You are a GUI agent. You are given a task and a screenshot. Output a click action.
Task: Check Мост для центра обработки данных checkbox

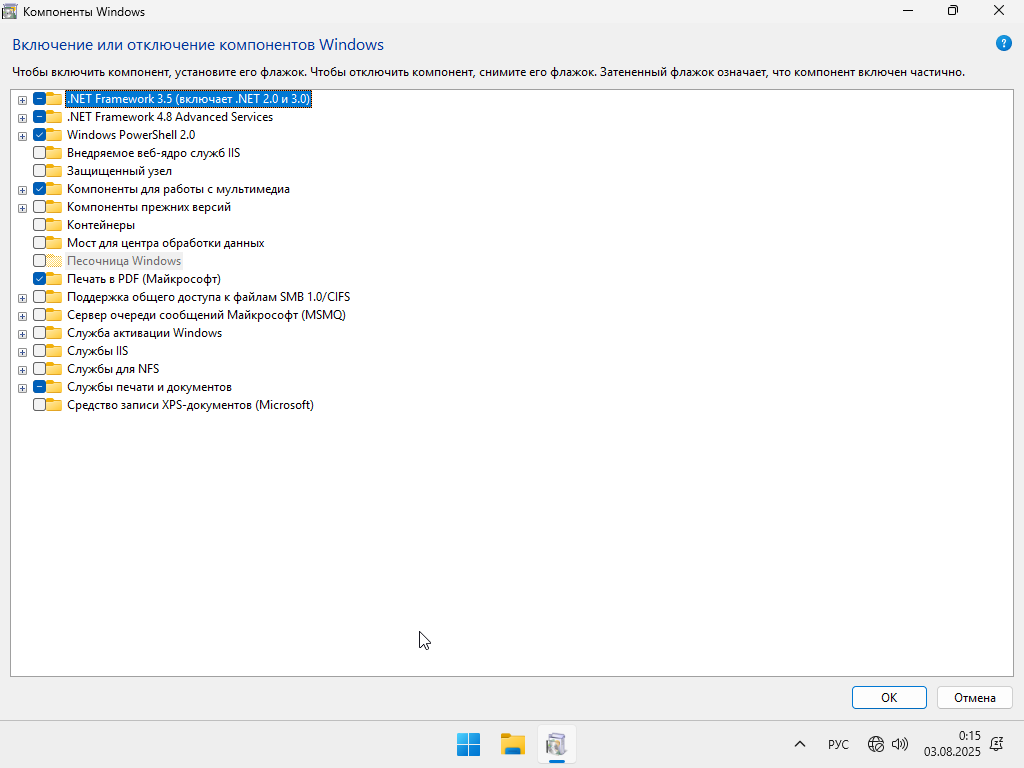(39, 243)
